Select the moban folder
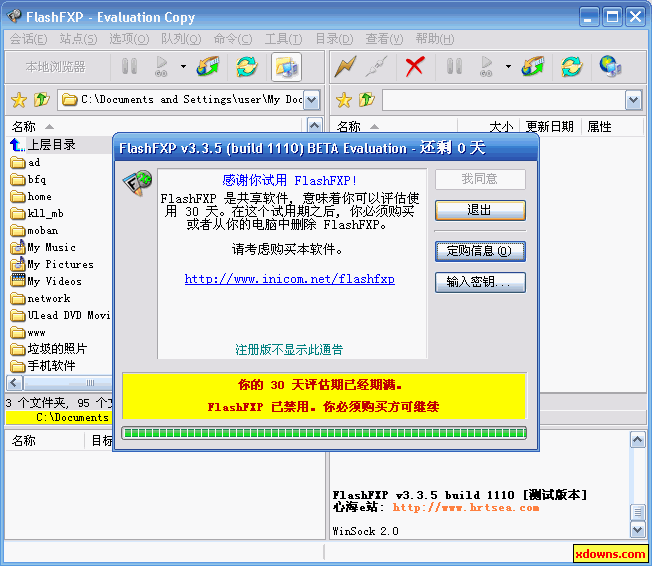 pos(34,230)
